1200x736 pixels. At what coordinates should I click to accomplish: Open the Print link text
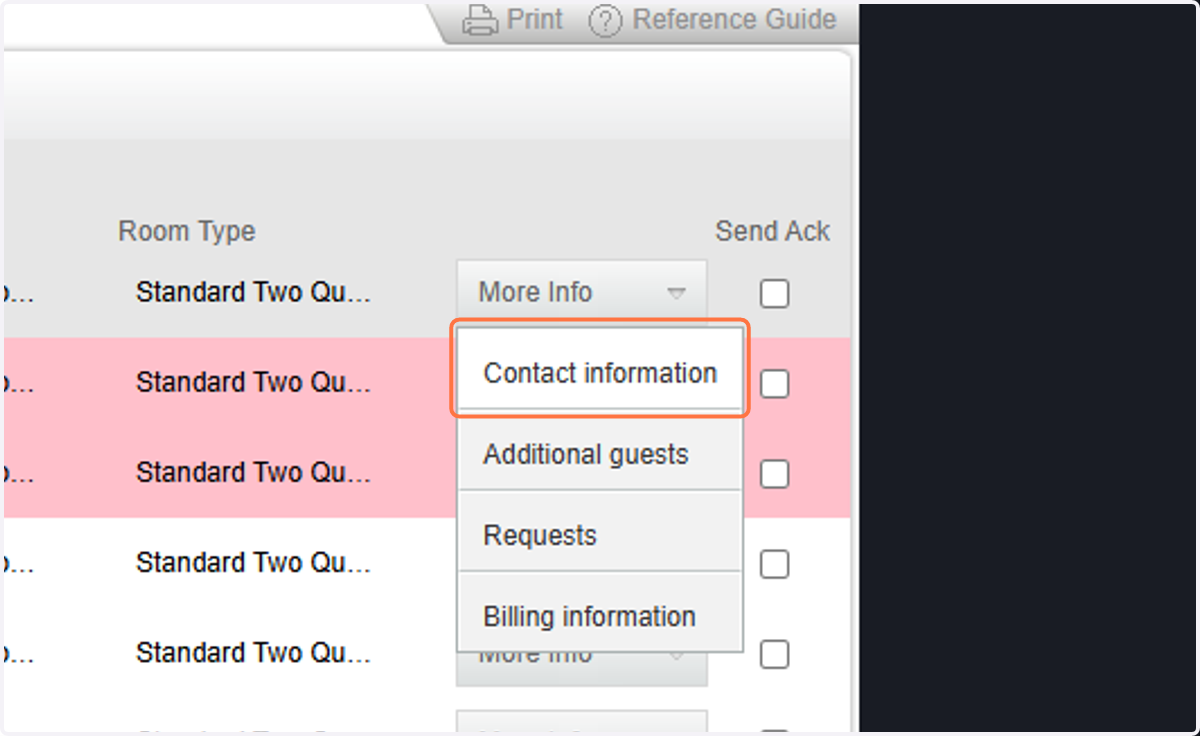pyautogui.click(x=534, y=19)
